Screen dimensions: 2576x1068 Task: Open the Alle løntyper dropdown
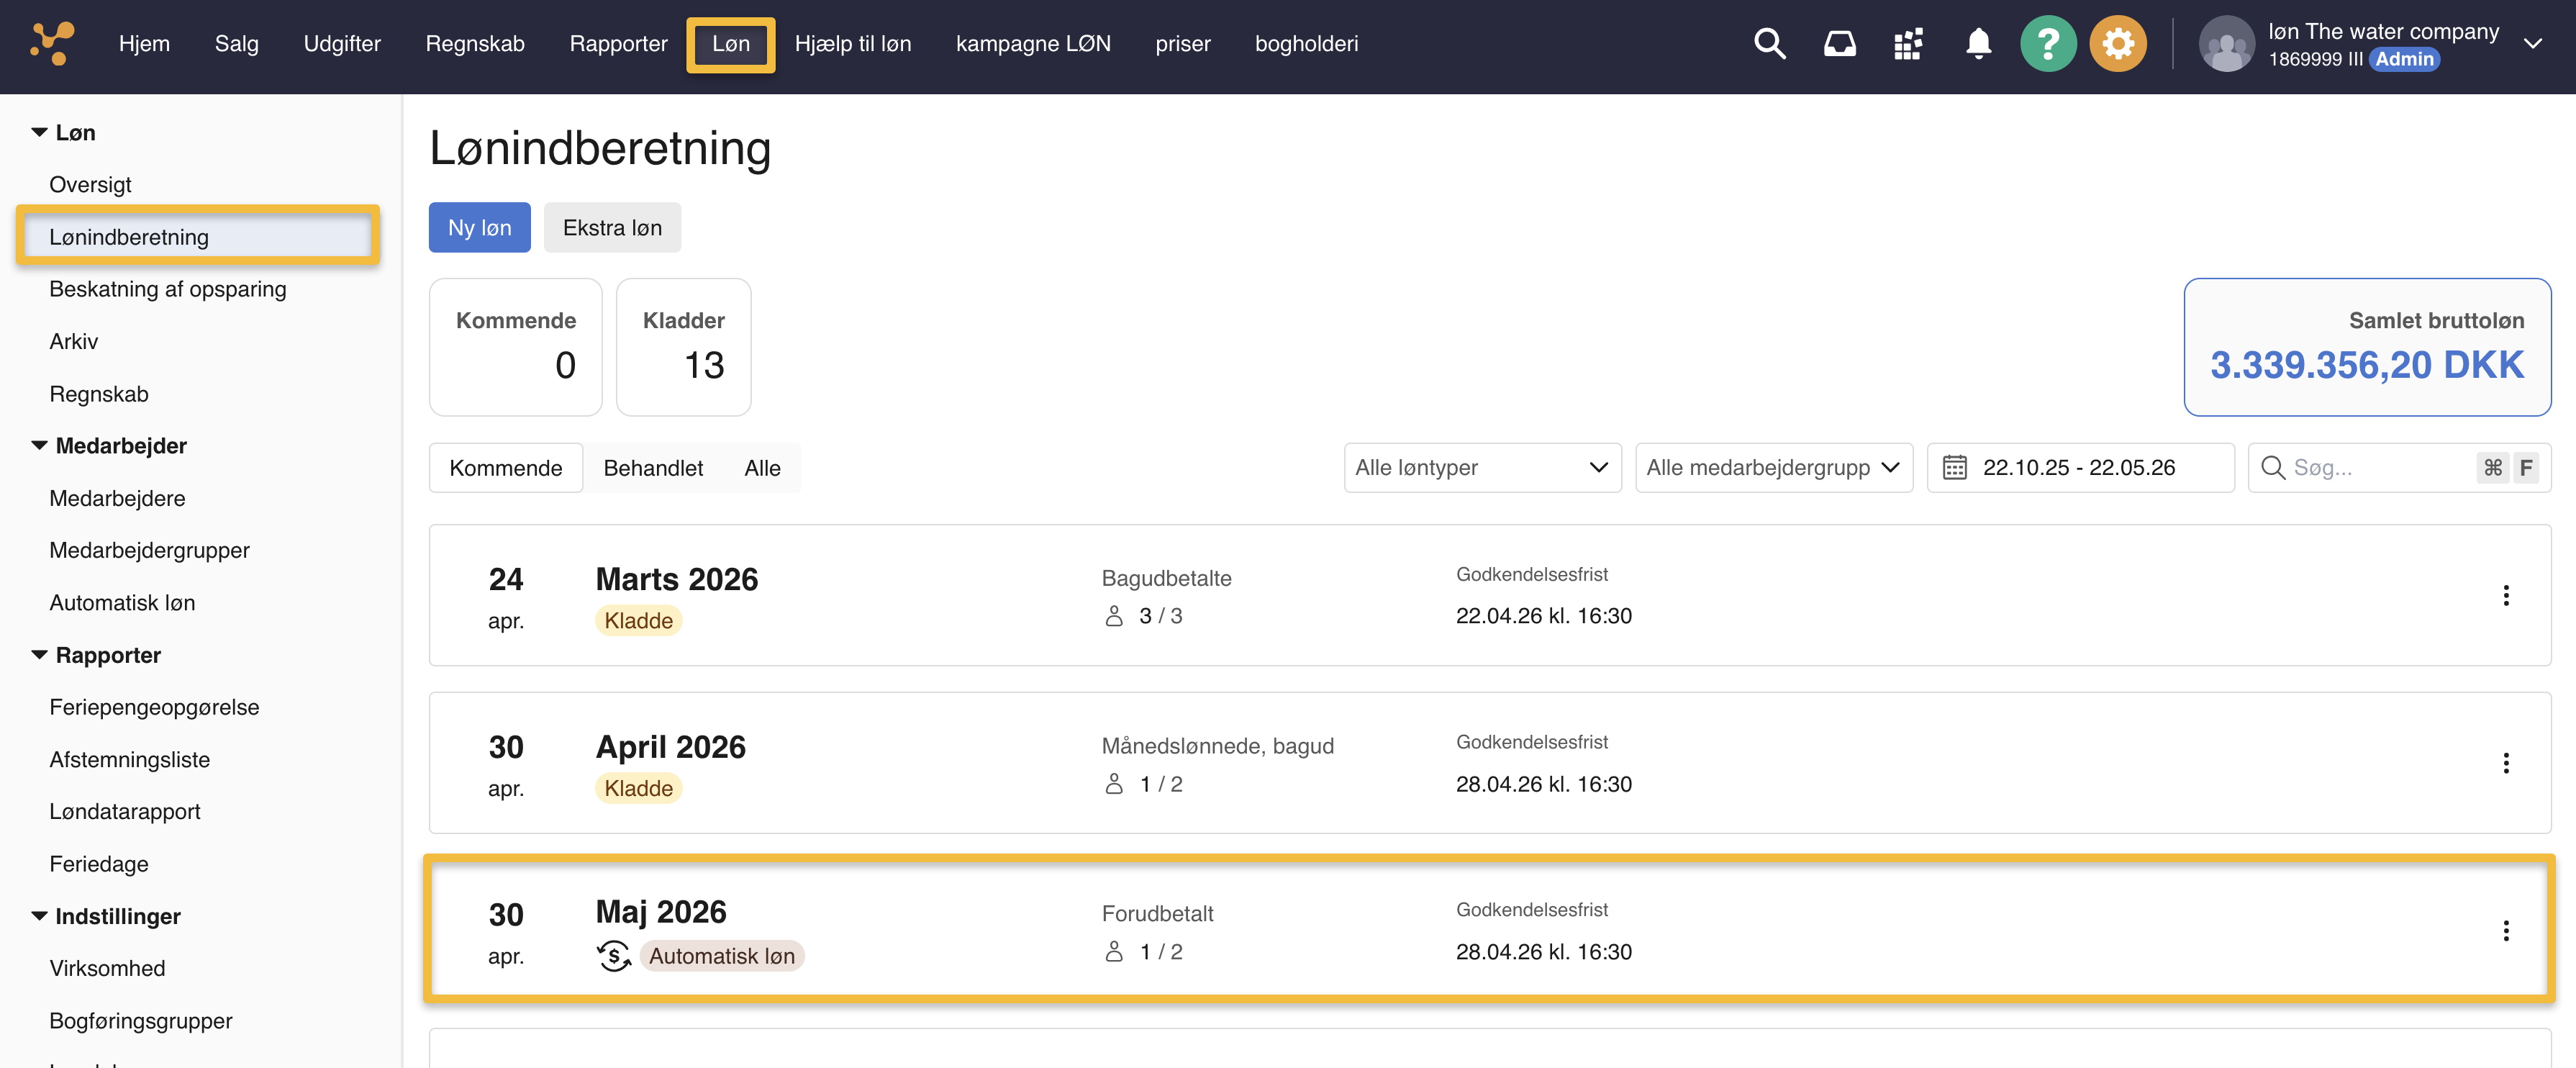click(1482, 467)
